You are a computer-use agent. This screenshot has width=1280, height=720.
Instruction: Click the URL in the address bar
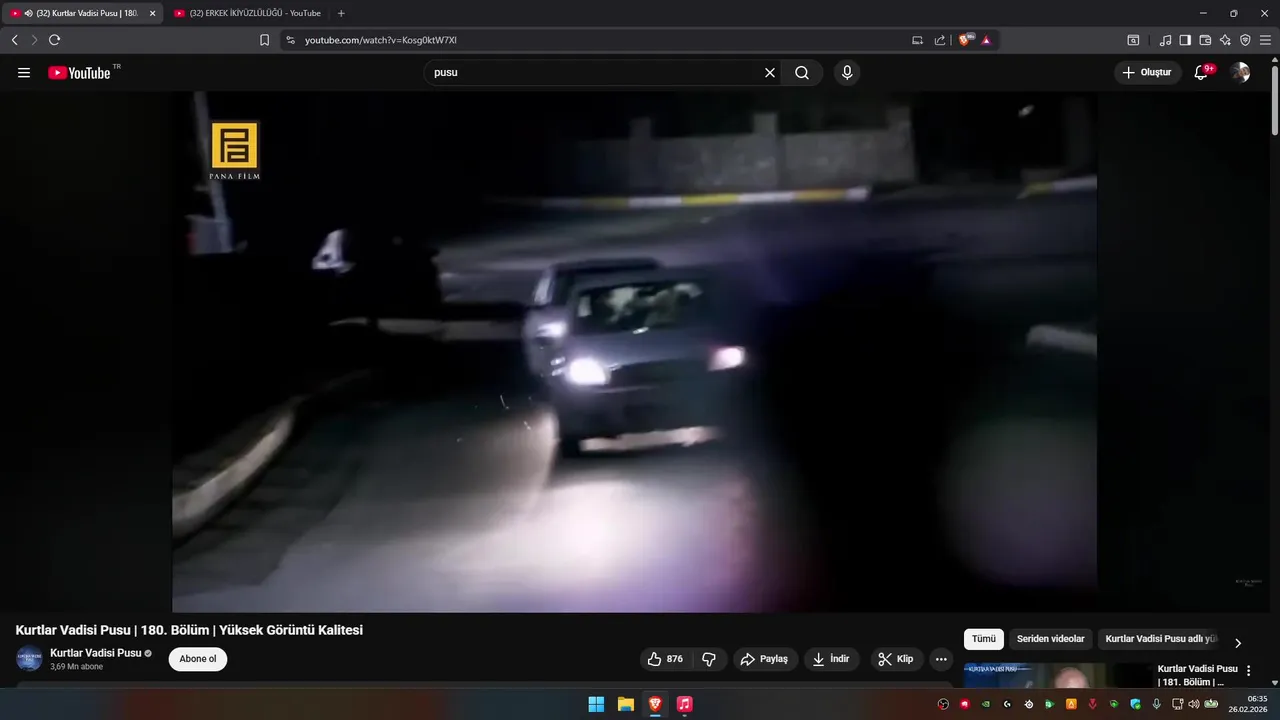[381, 40]
